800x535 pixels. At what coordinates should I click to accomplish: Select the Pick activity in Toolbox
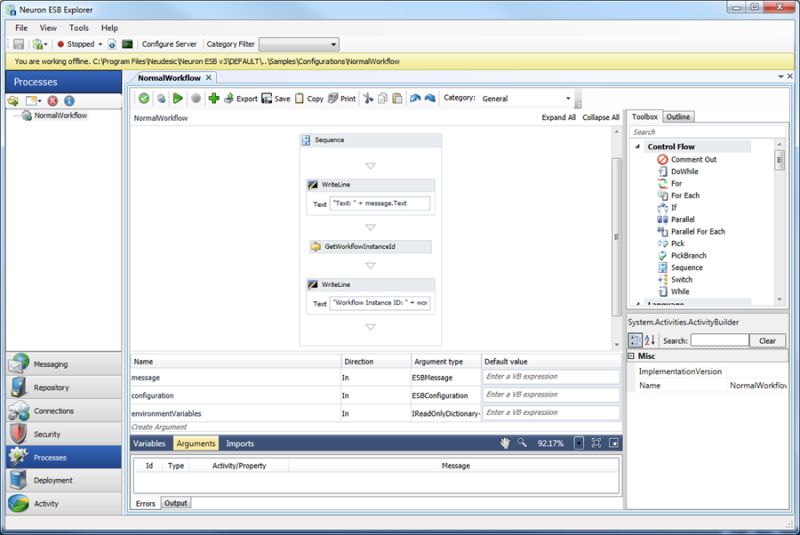(x=671, y=243)
